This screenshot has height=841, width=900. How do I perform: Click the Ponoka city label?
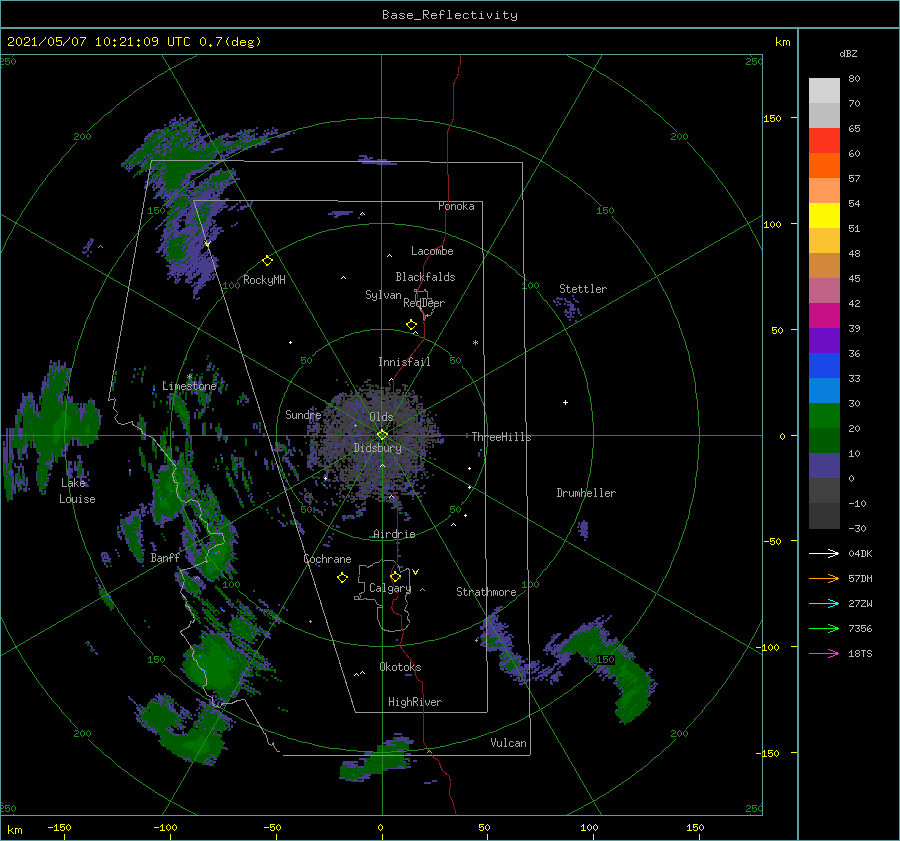(x=456, y=206)
